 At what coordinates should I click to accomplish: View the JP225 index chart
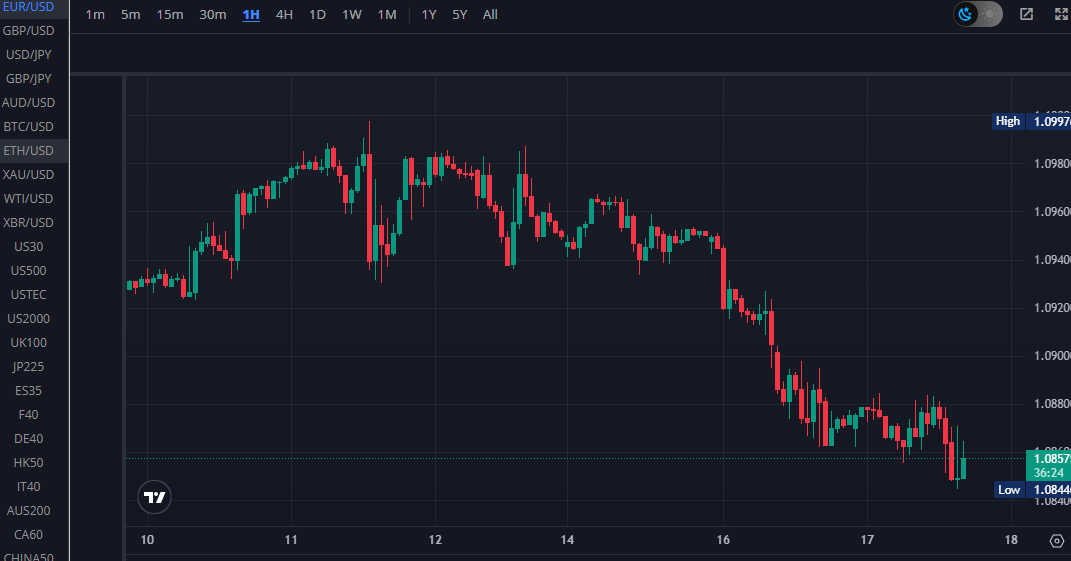tap(28, 366)
